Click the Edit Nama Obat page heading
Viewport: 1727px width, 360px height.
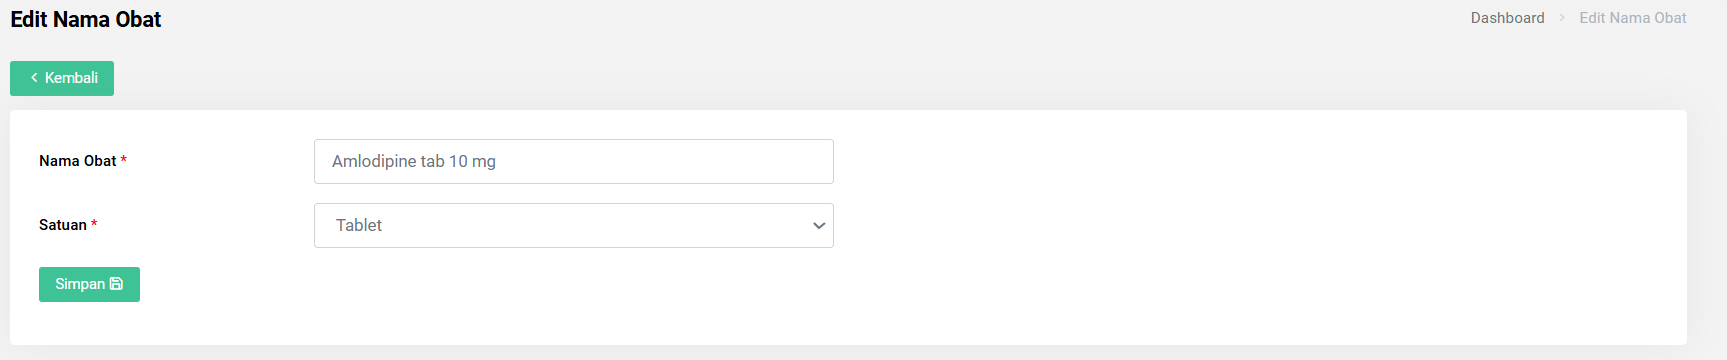(x=86, y=19)
